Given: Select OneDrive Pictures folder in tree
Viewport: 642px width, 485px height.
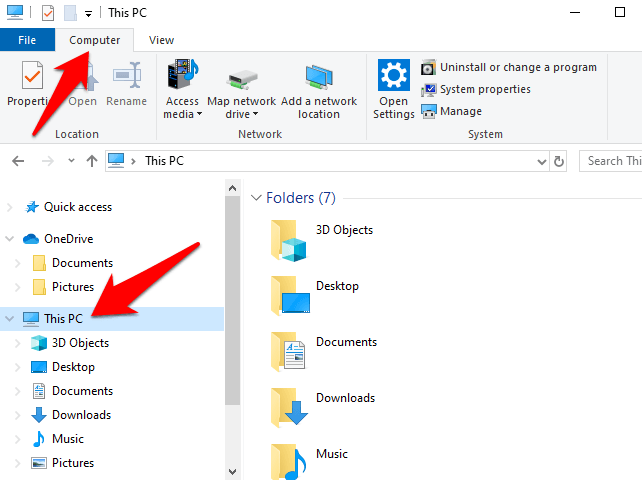Looking at the screenshot, I should pyautogui.click(x=73, y=287).
